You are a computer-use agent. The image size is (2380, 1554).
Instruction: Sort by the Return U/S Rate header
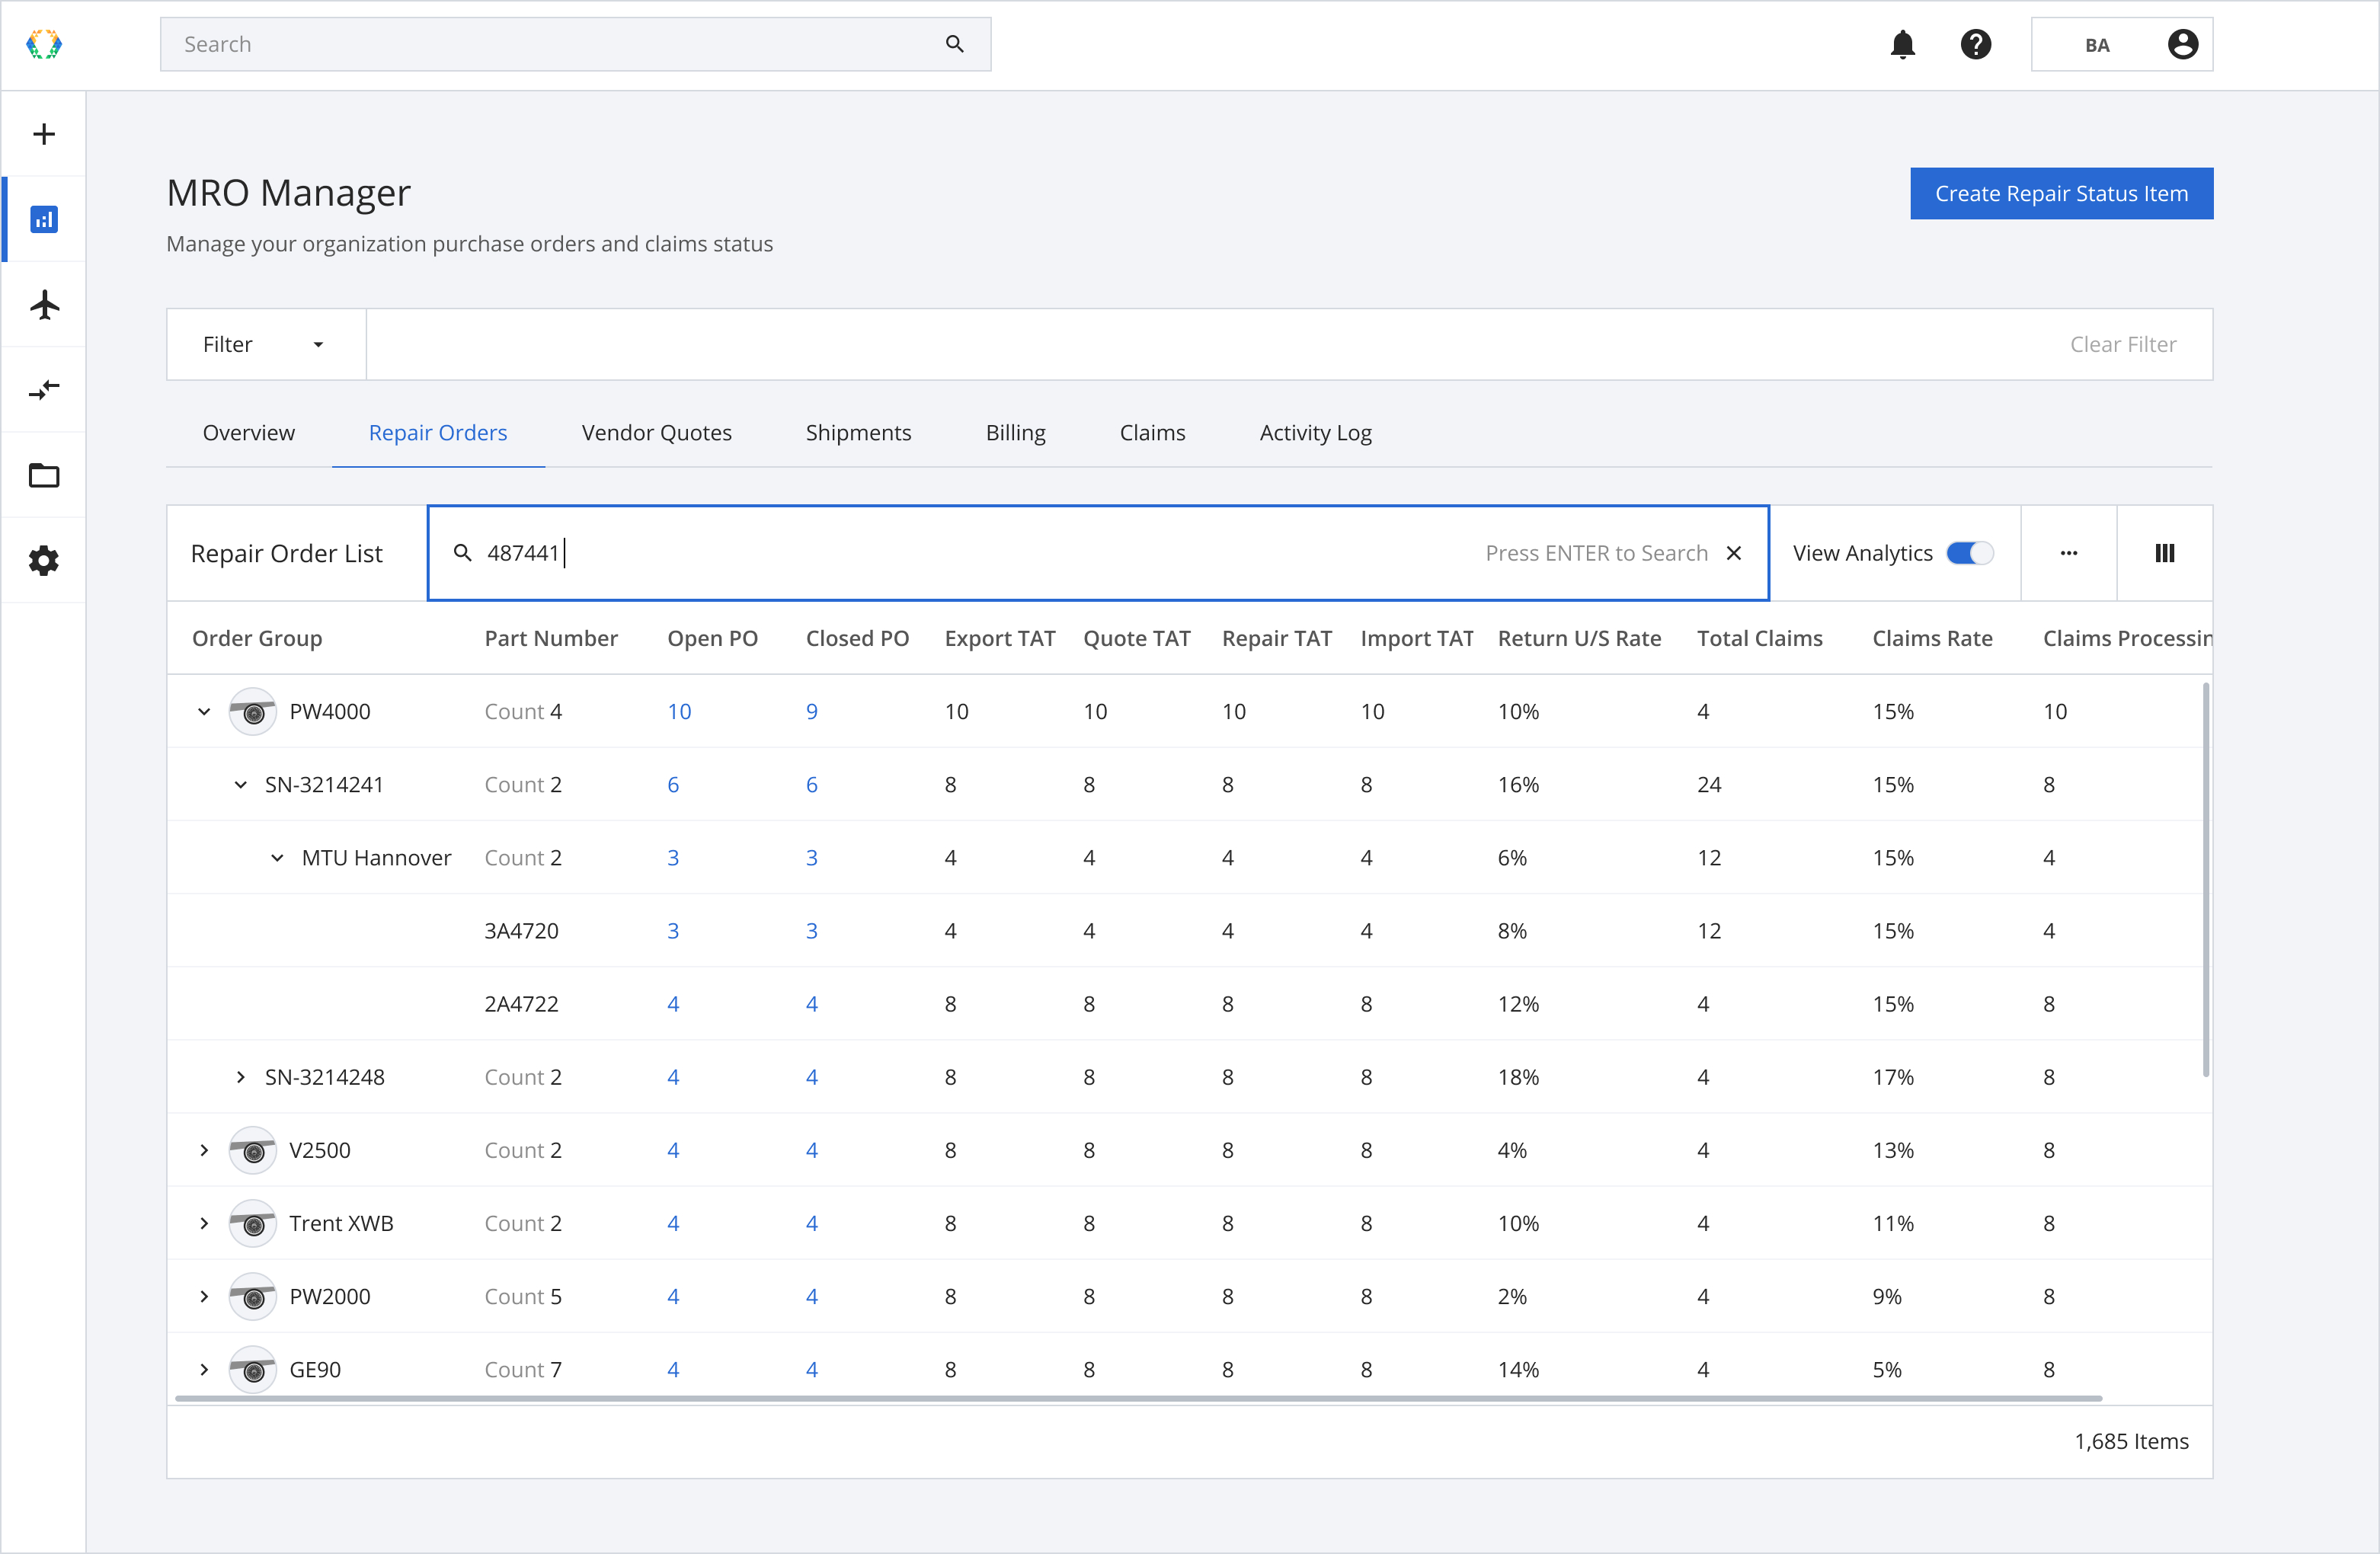(1579, 638)
